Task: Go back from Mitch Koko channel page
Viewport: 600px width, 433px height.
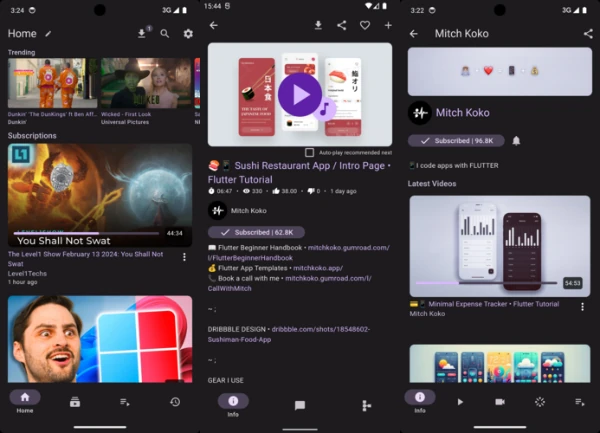Action: pos(414,34)
